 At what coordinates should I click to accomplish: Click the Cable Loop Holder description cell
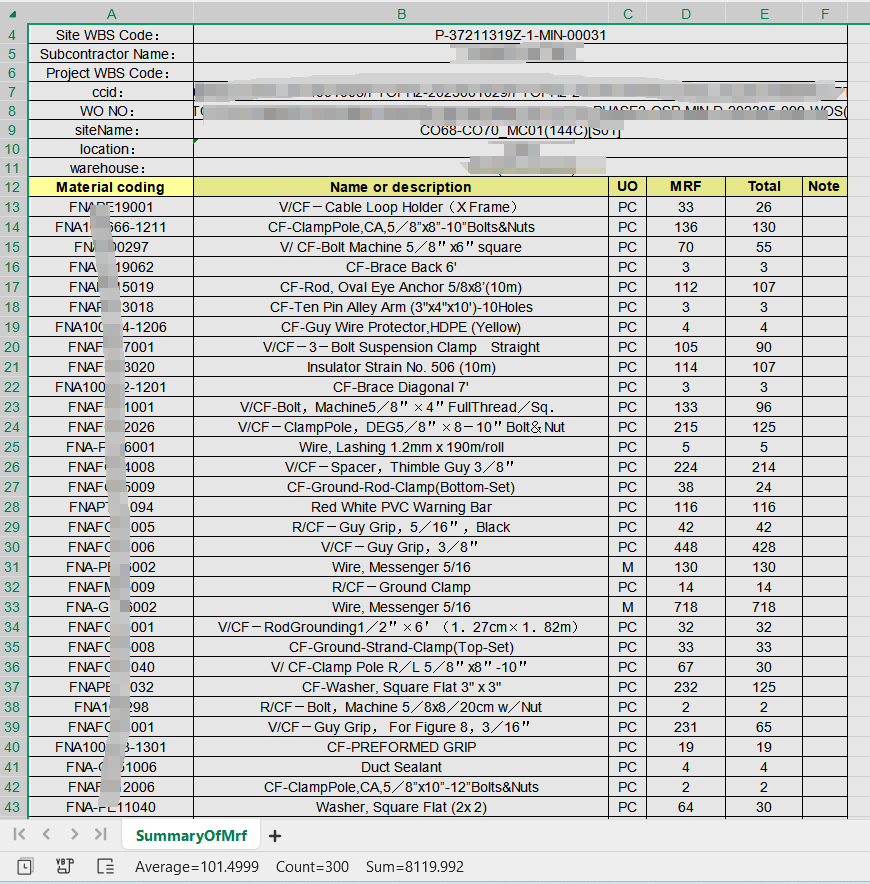401,207
